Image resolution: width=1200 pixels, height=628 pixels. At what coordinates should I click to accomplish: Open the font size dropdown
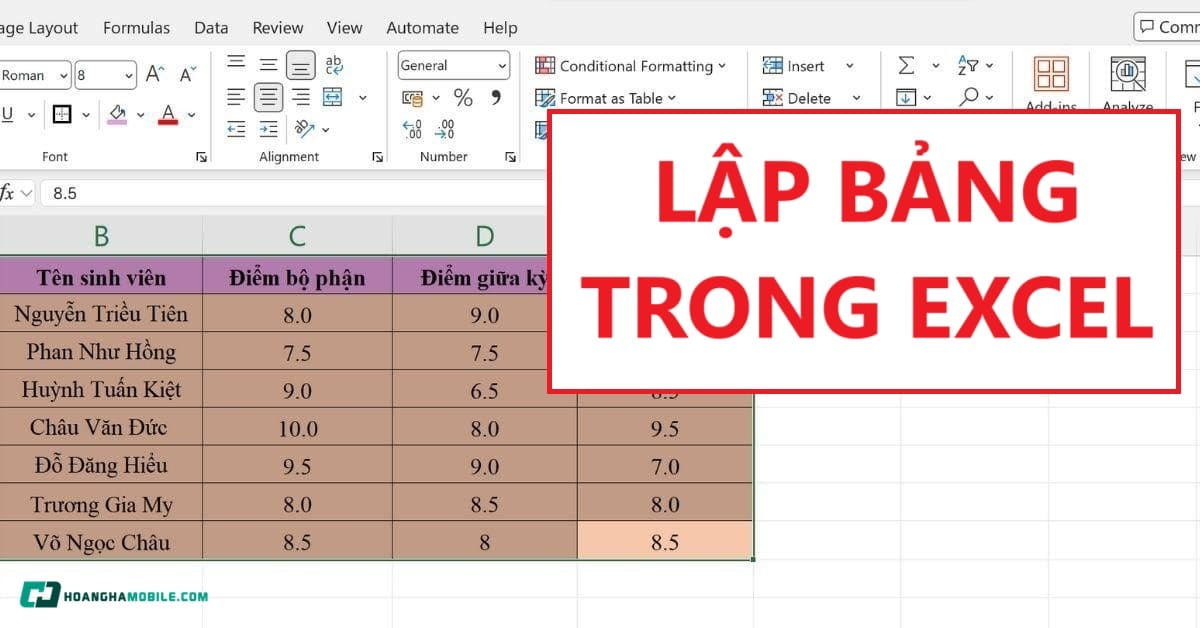(x=130, y=74)
